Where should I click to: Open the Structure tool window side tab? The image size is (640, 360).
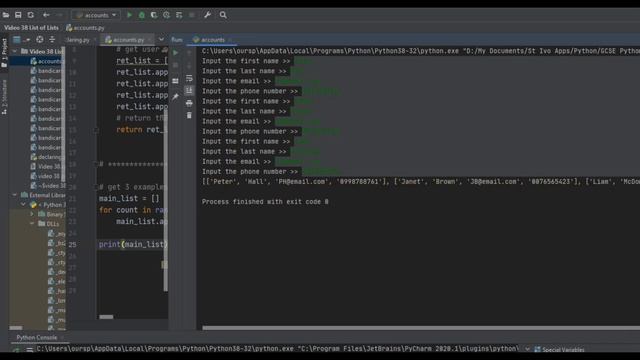(x=4, y=97)
